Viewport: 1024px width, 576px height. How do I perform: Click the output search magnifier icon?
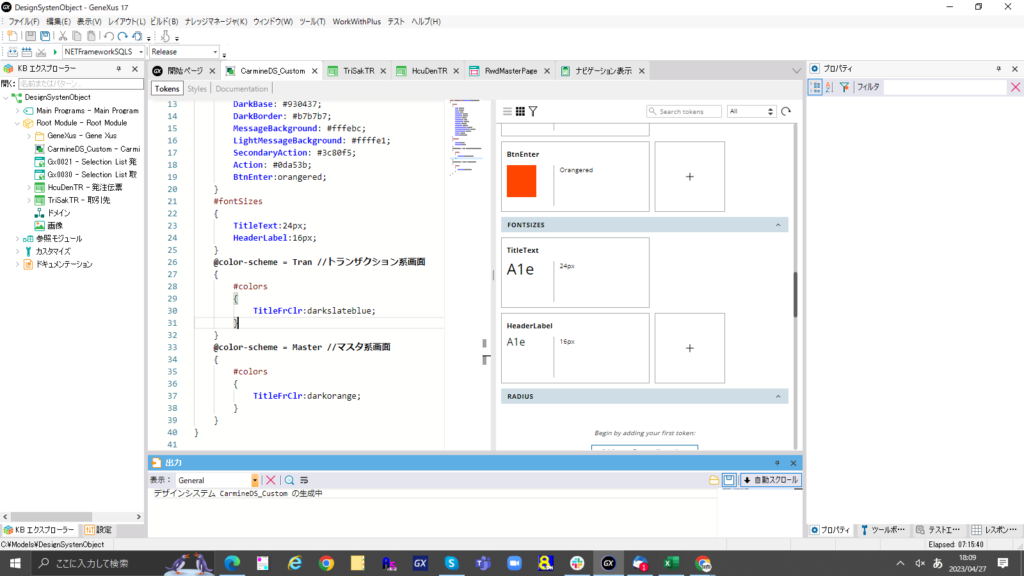[289, 480]
